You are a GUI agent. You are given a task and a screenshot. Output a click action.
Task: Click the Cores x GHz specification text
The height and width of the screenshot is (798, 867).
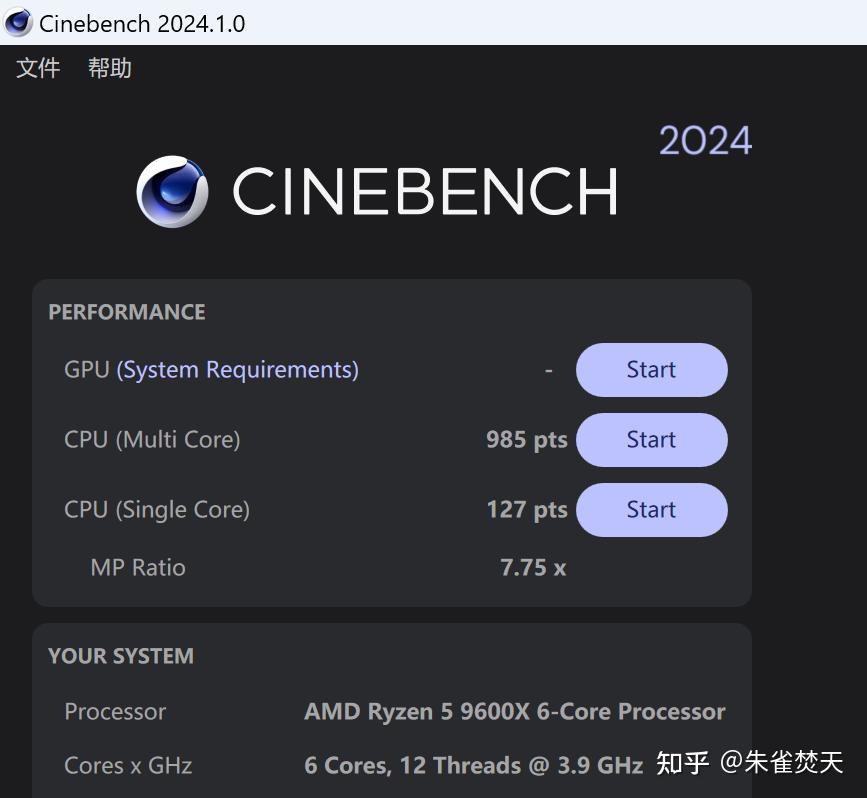click(128, 765)
